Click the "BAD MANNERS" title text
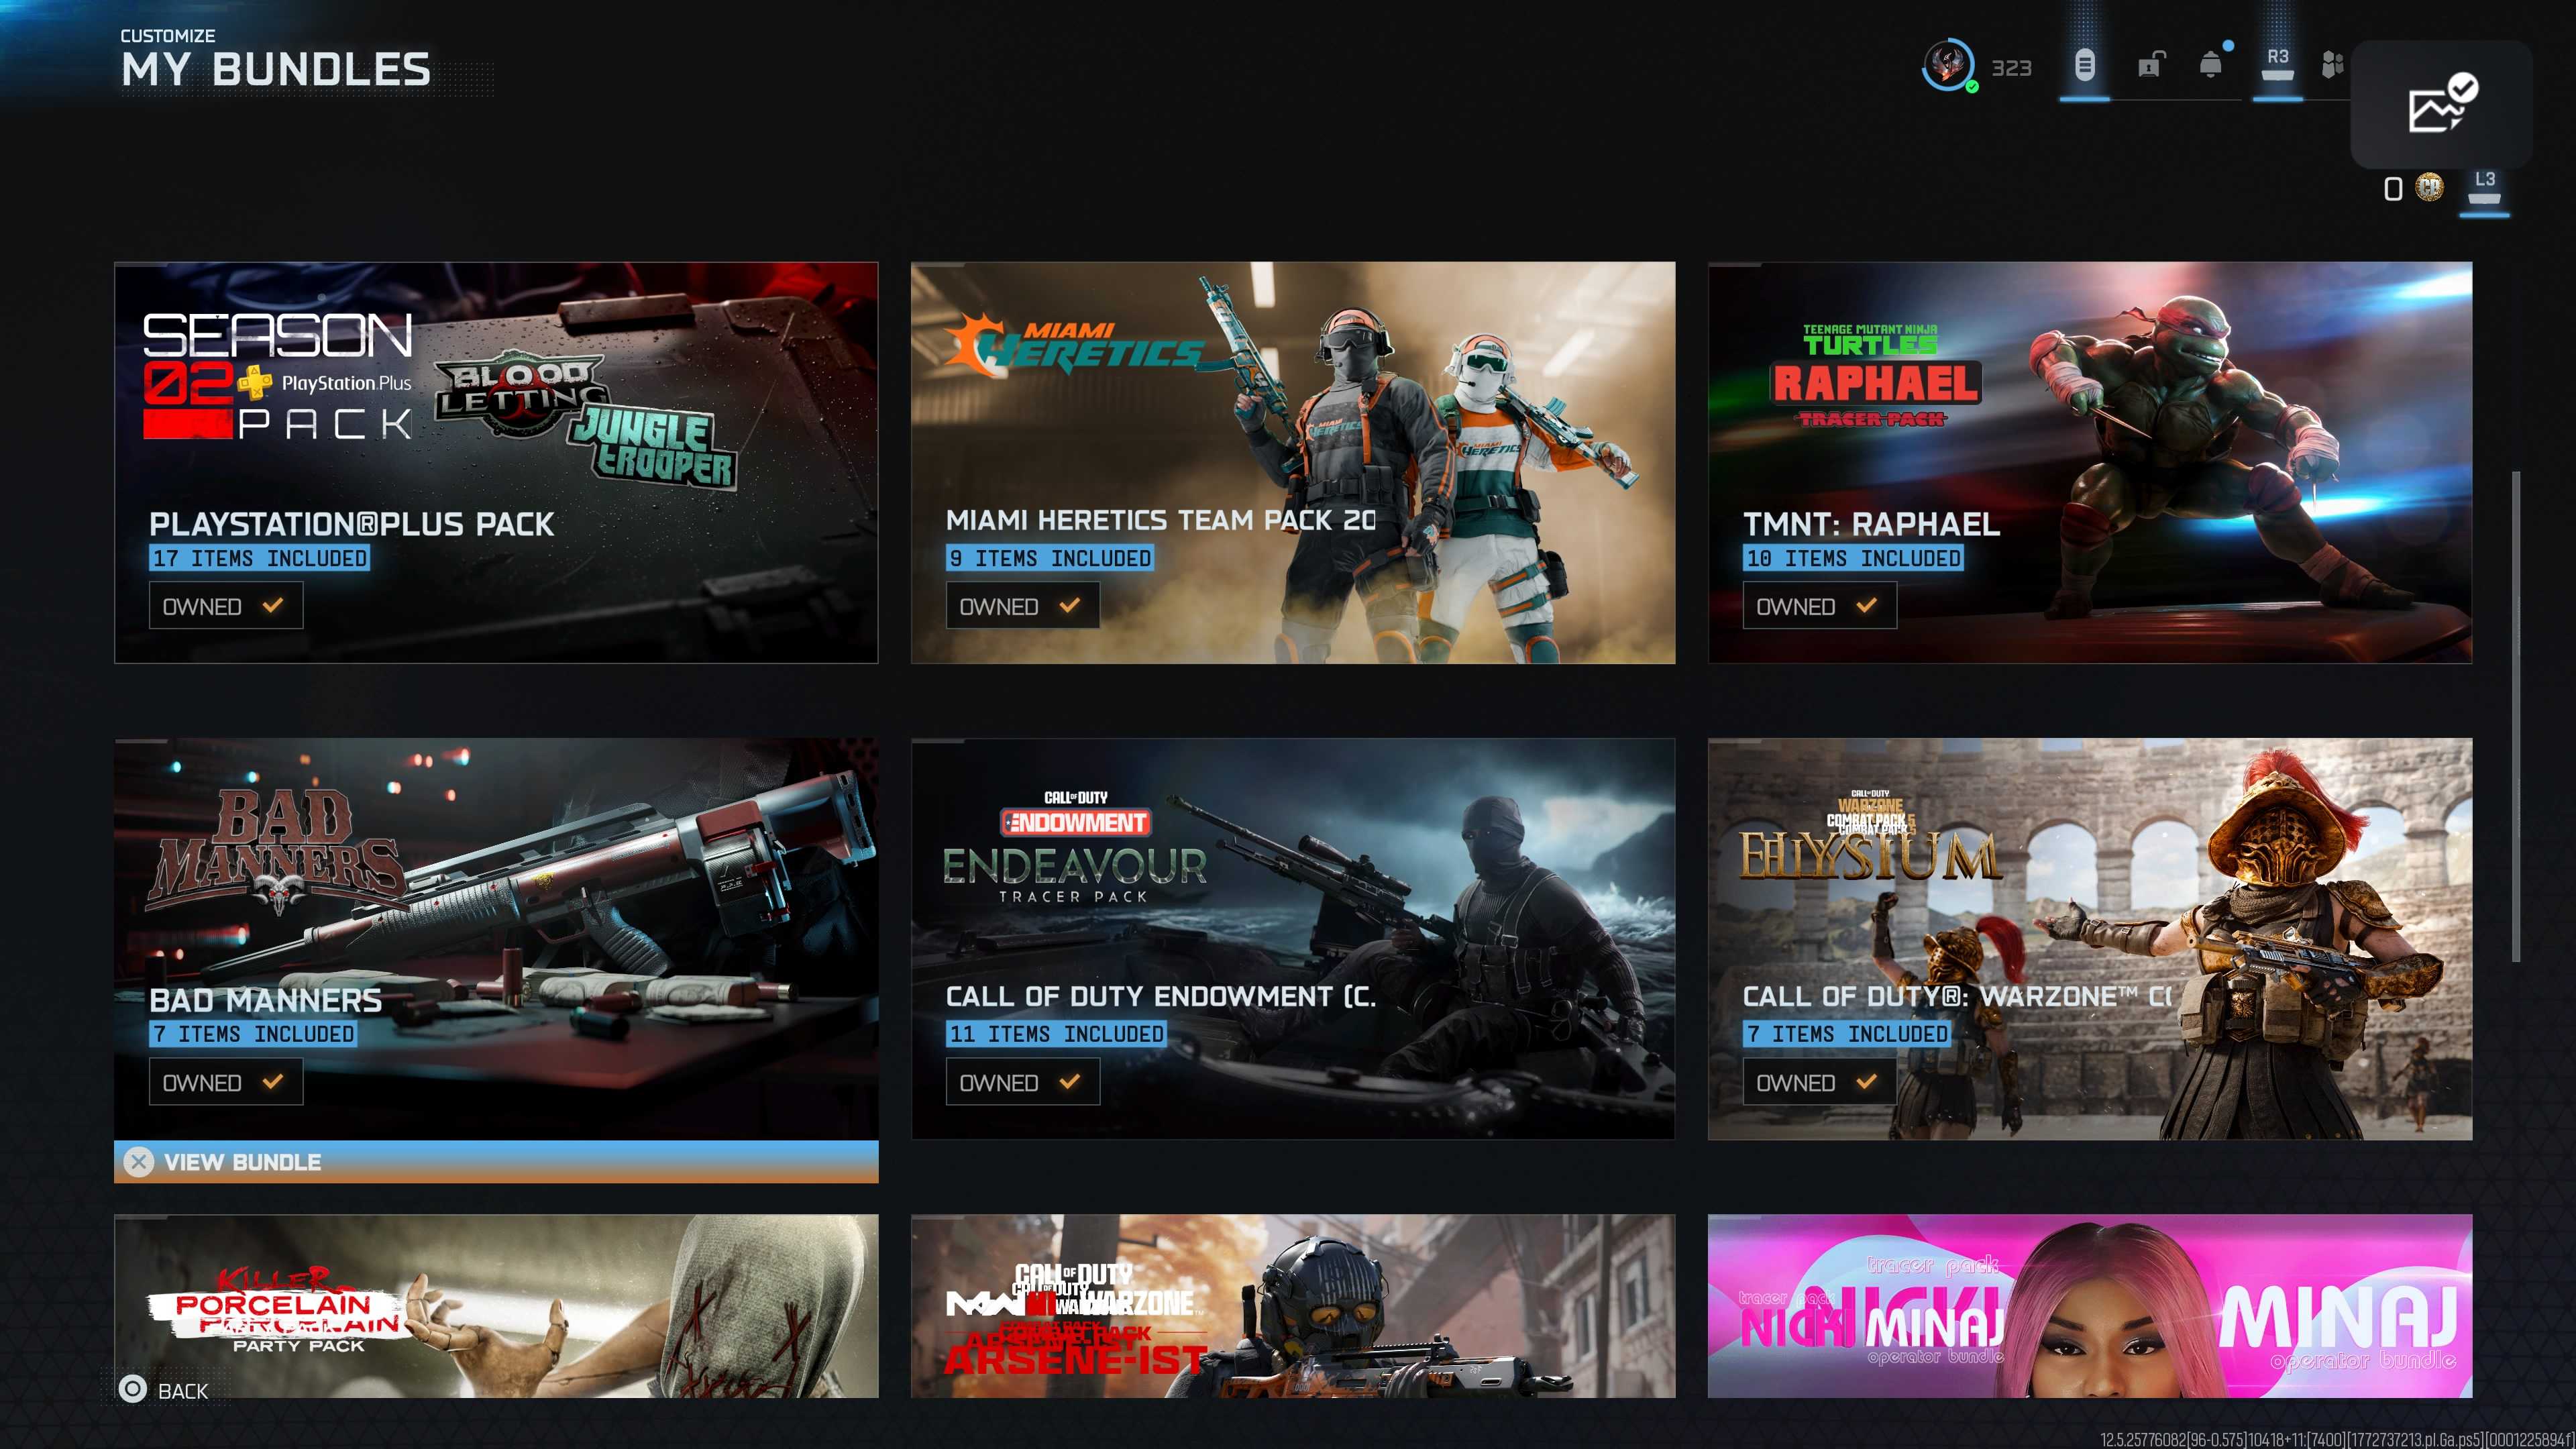 [x=265, y=1000]
